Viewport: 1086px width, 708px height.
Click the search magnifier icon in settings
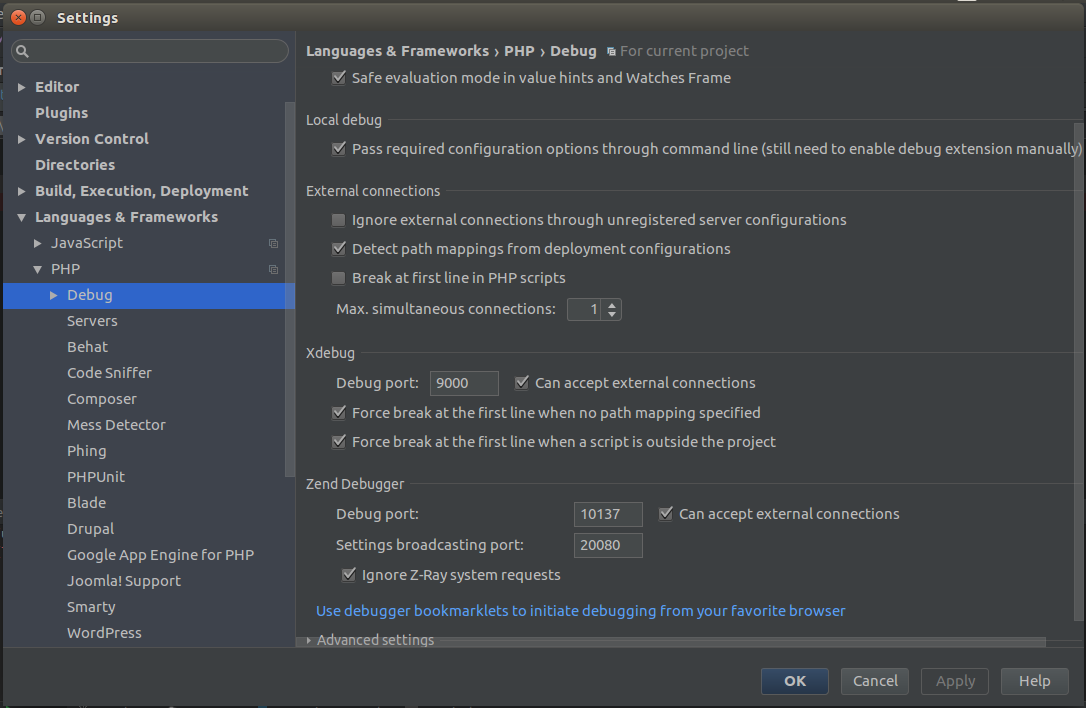(x=23, y=51)
